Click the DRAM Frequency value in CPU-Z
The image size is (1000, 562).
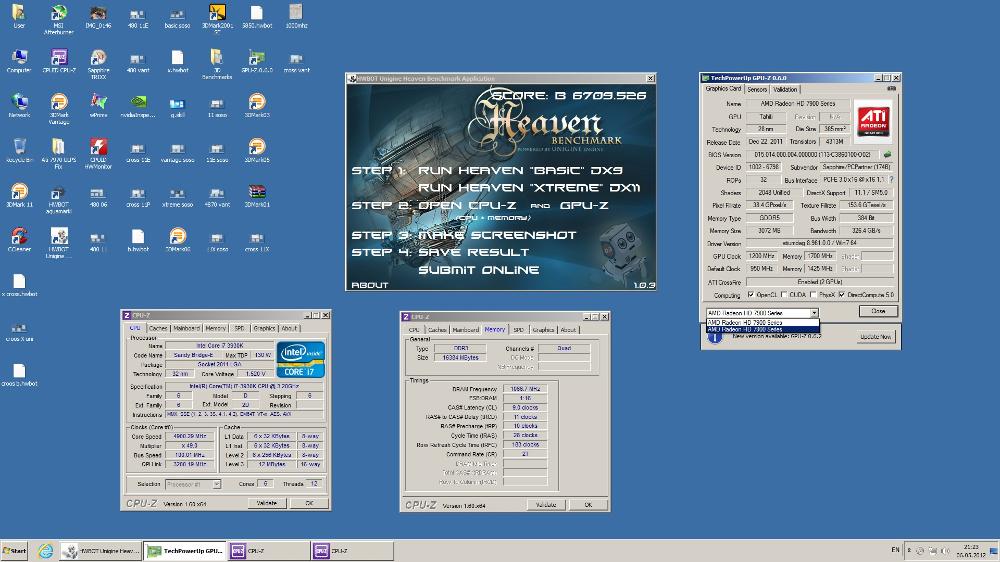point(525,388)
